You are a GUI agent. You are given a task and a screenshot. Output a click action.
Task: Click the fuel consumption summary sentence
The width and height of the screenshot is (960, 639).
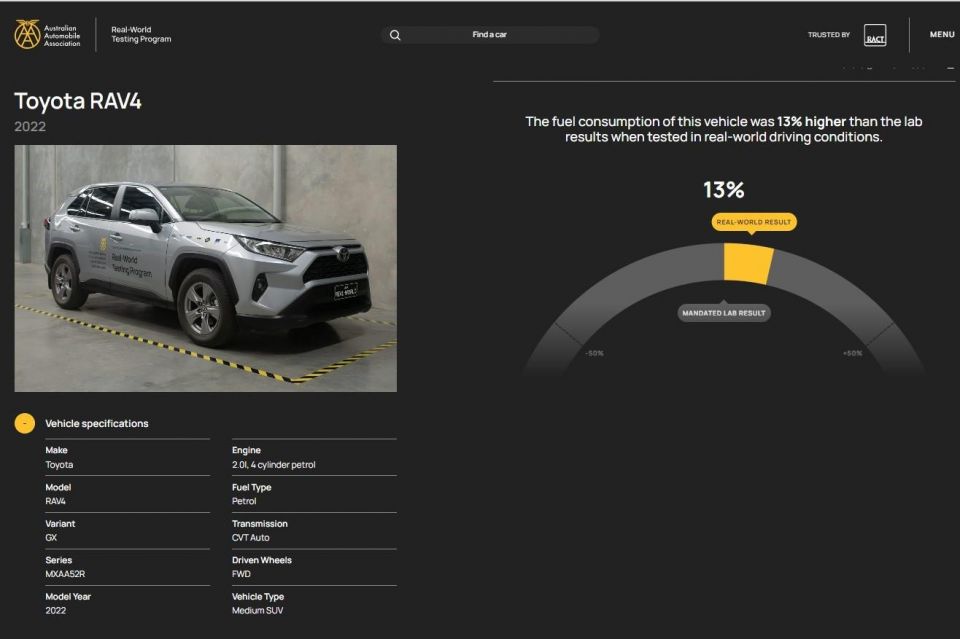pyautogui.click(x=724, y=129)
